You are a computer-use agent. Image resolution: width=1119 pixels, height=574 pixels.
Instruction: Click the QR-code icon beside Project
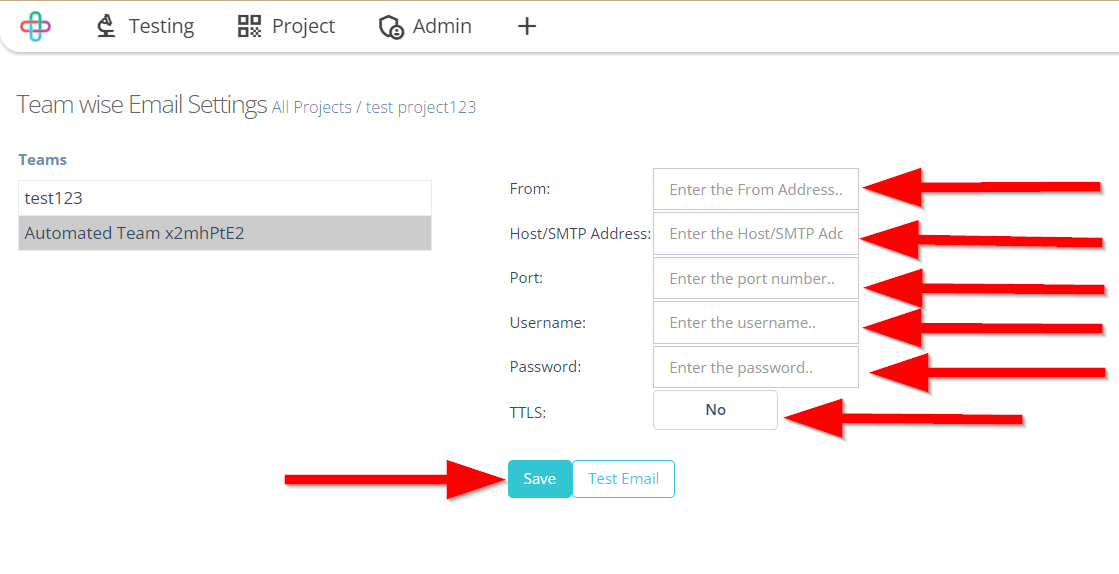point(249,26)
